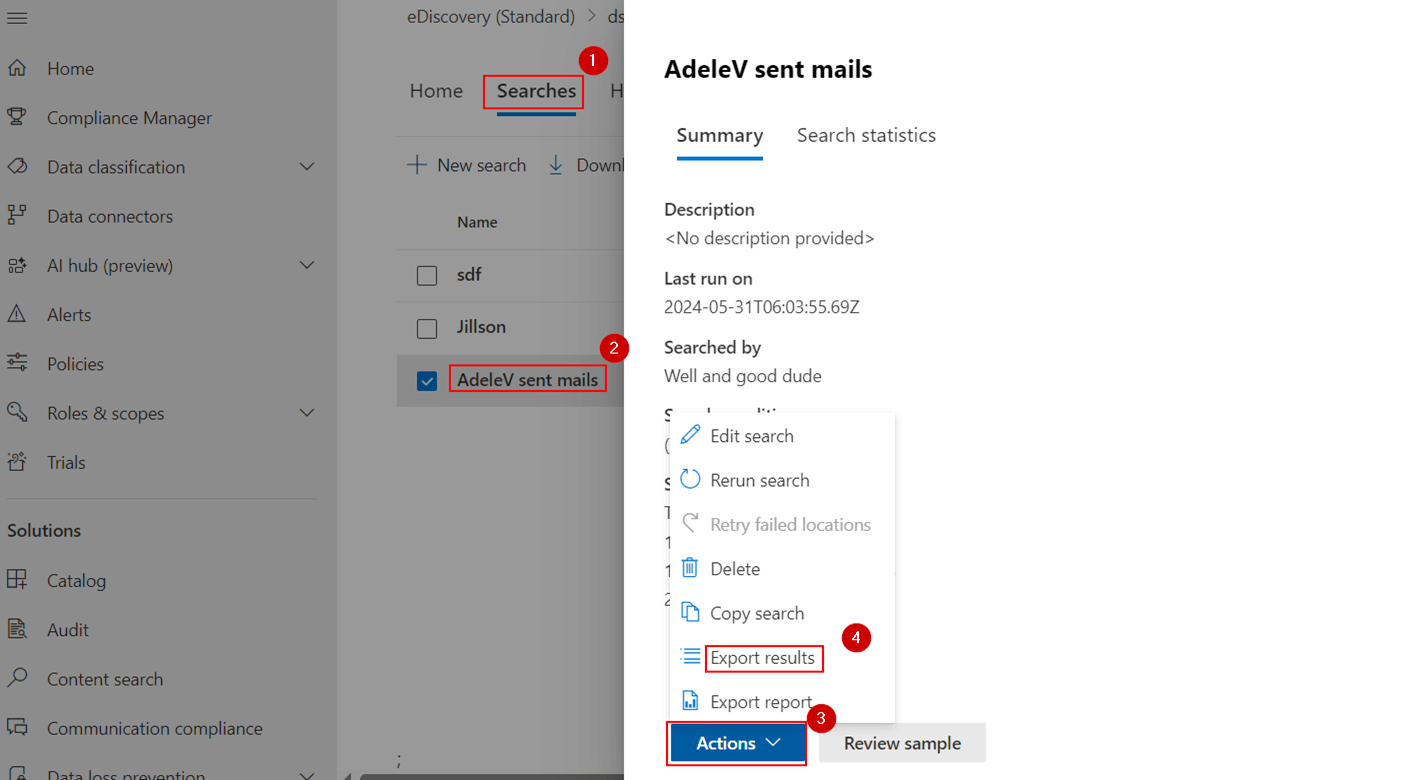
Task: Open the hamburger navigation menu
Action: click(17, 16)
